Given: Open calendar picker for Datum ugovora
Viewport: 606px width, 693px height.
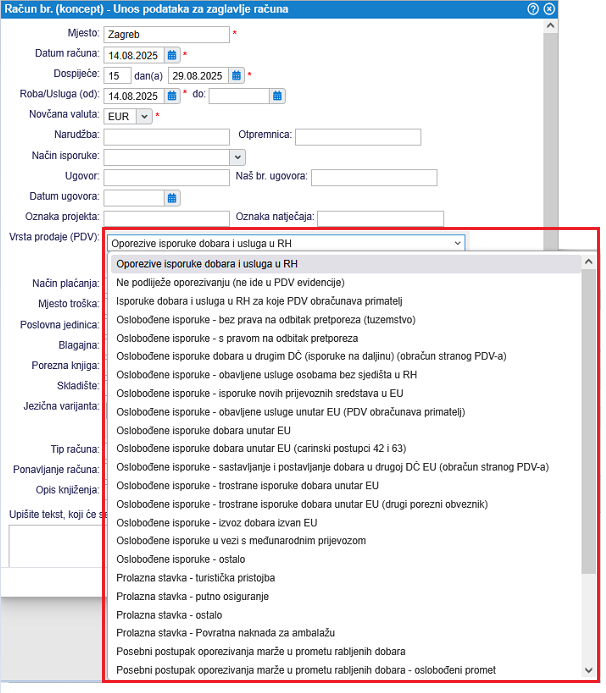Looking at the screenshot, I should point(172,197).
